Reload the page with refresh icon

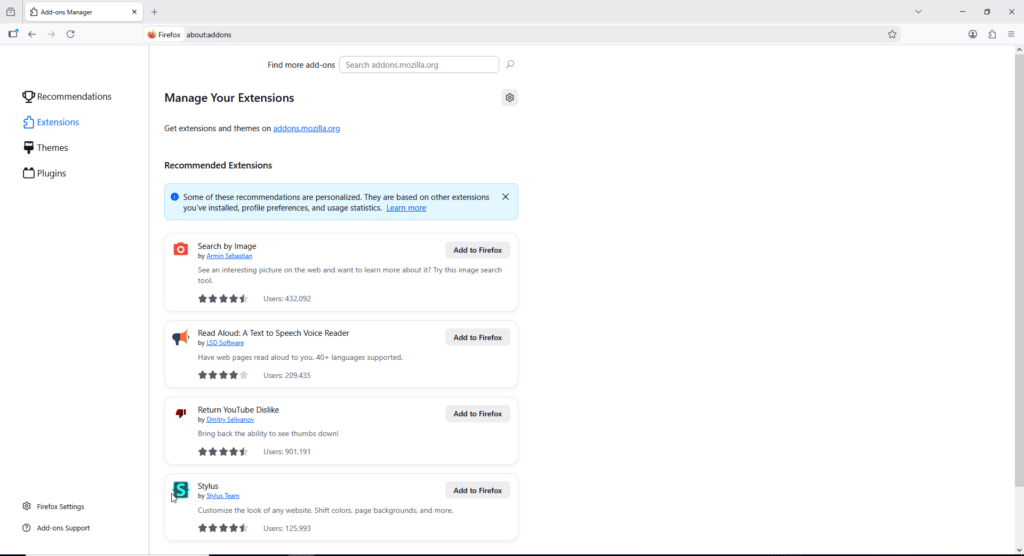tap(71, 34)
